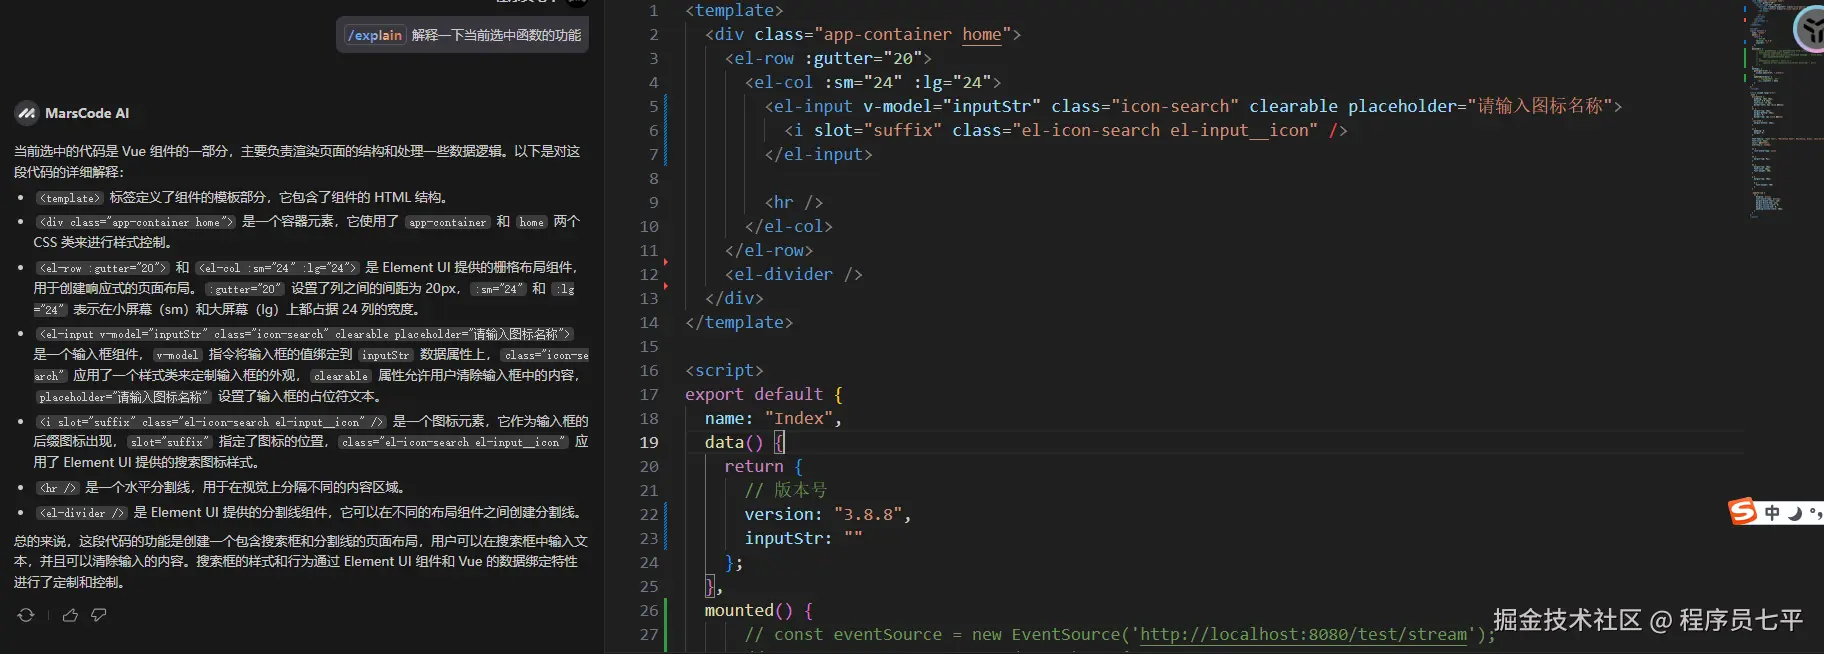Click the el-row gutter="20" chip in chat
The width and height of the screenshot is (1824, 654).
(102, 268)
